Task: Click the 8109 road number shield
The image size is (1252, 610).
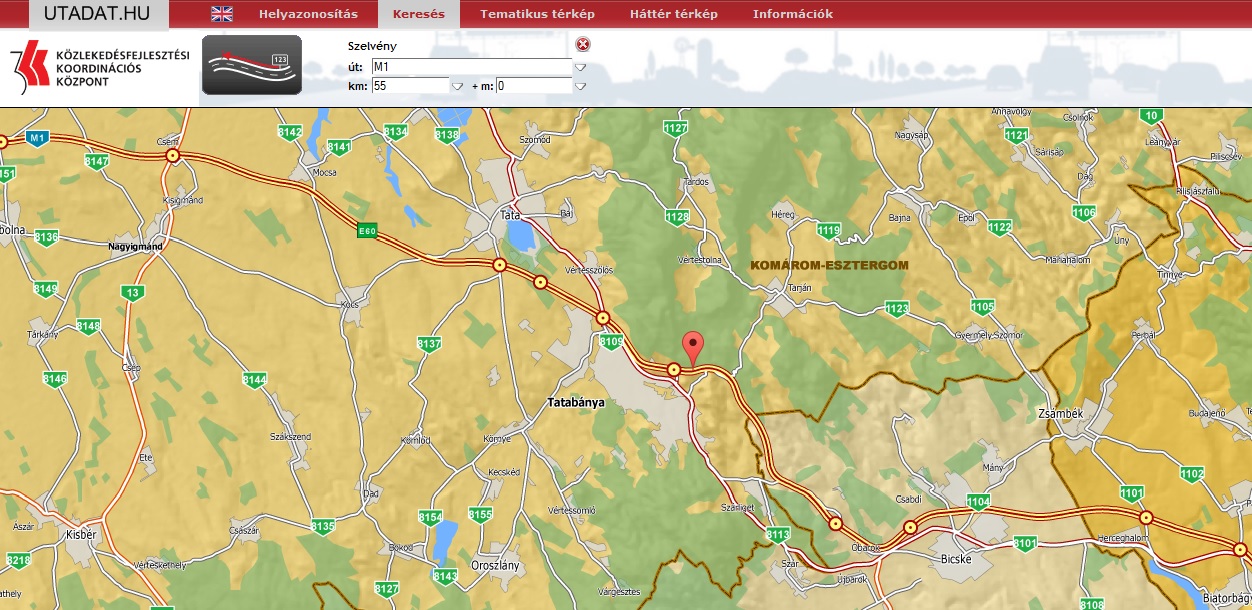Action: (612, 342)
